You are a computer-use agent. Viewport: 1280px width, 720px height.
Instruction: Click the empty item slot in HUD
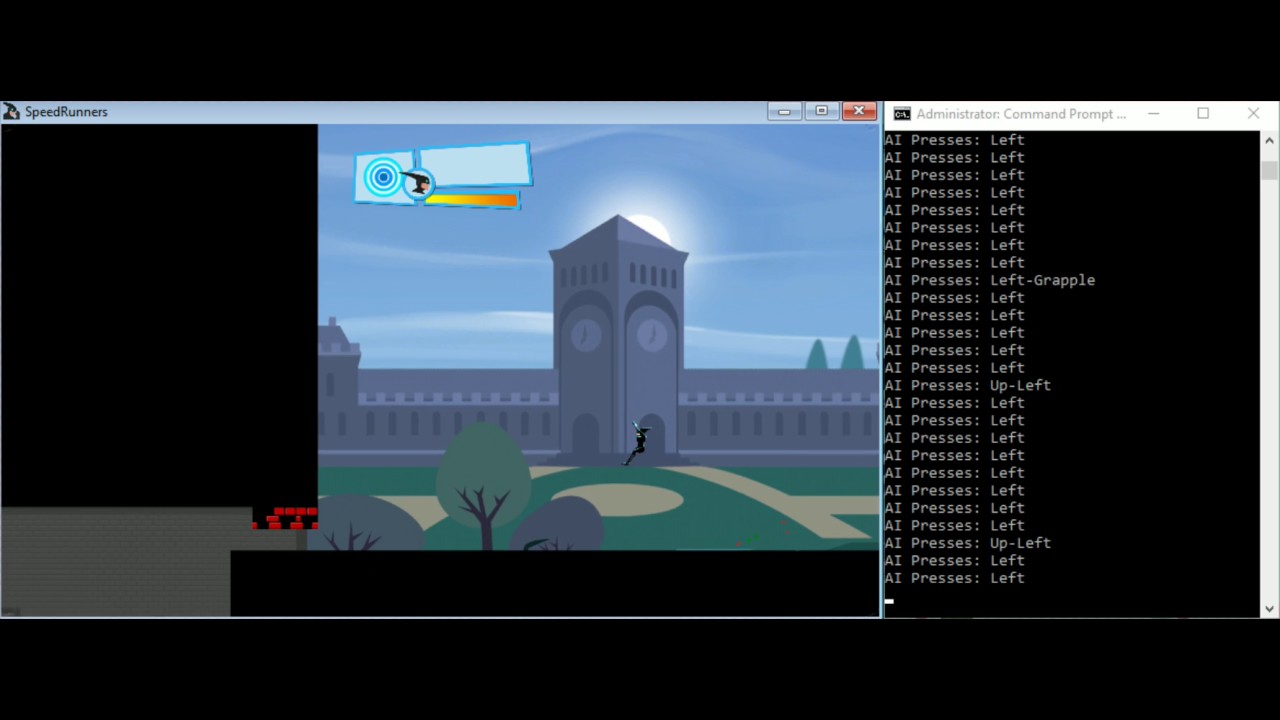474,165
